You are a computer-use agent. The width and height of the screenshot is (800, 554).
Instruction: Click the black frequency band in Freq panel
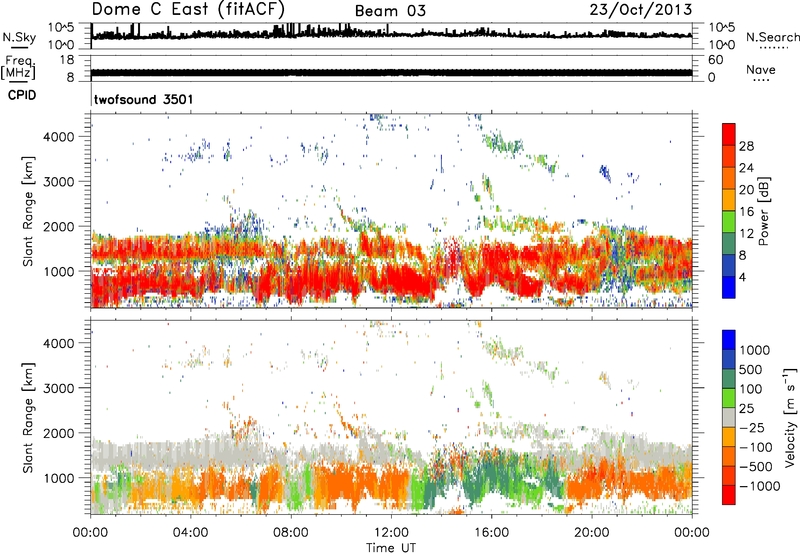click(391, 73)
